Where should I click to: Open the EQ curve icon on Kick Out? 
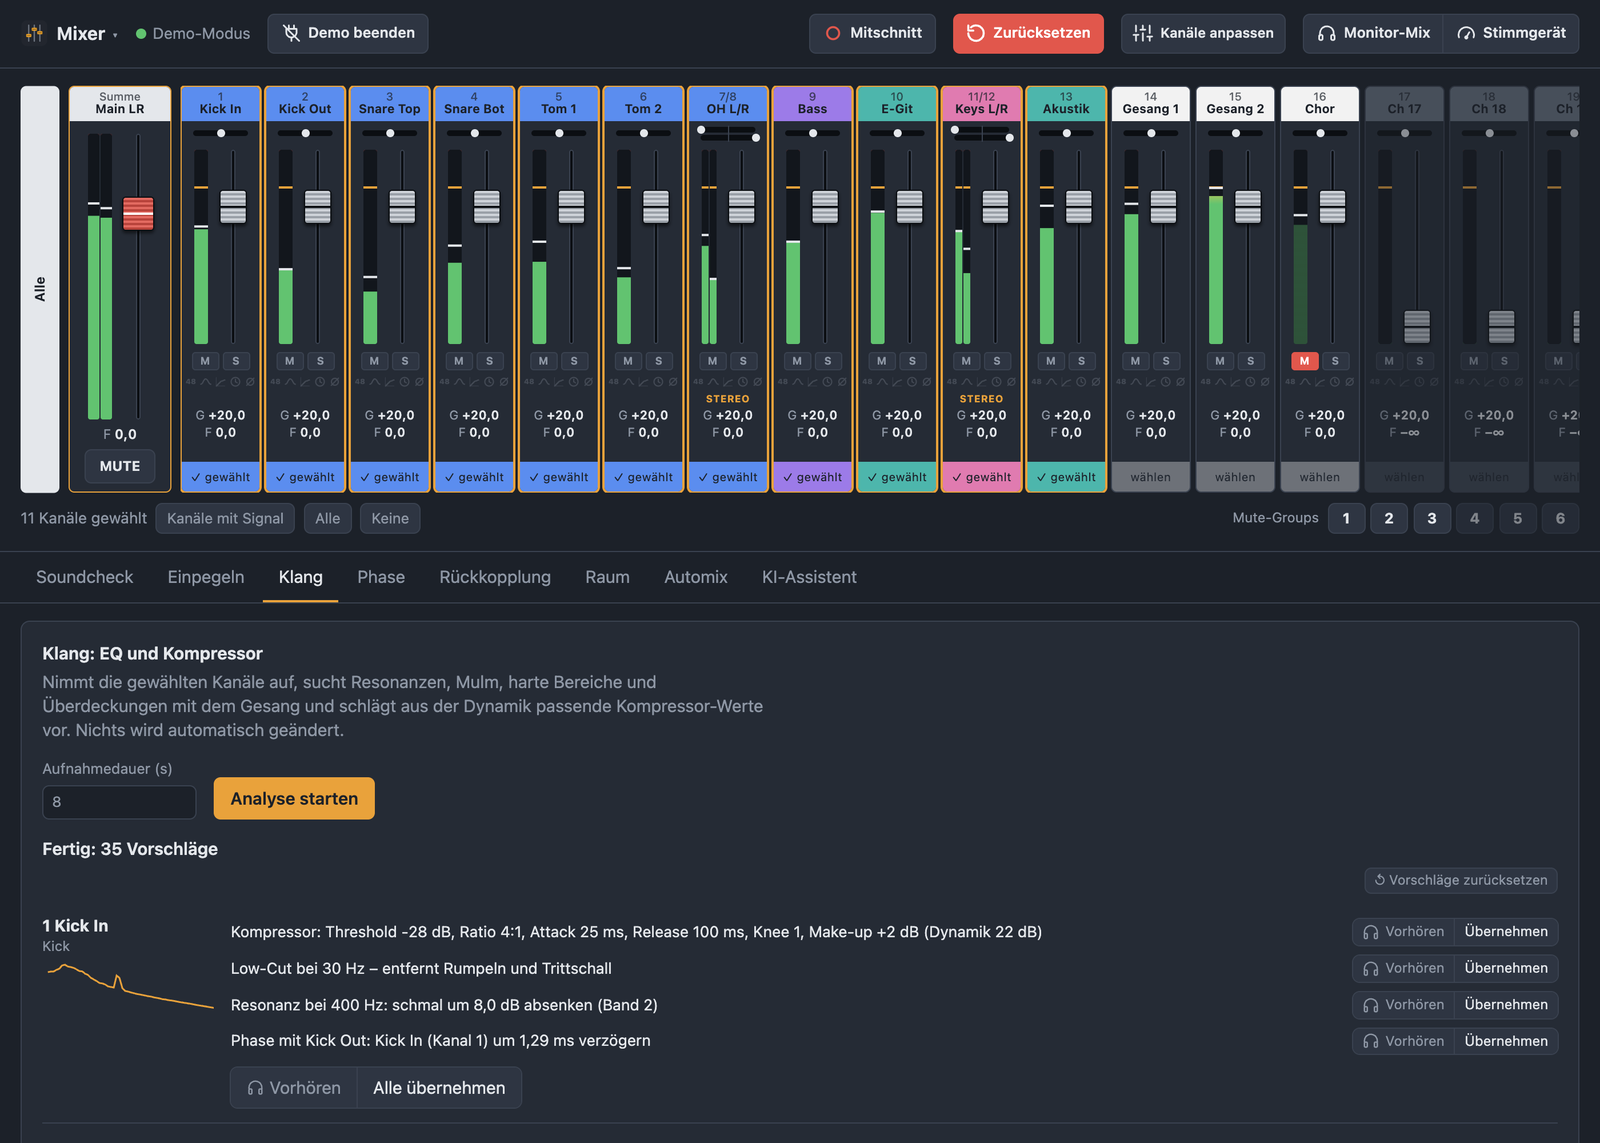290,382
